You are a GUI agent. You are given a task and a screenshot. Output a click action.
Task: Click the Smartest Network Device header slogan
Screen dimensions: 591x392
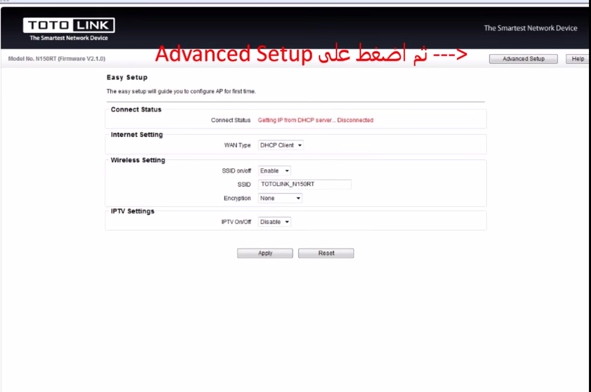coord(530,28)
